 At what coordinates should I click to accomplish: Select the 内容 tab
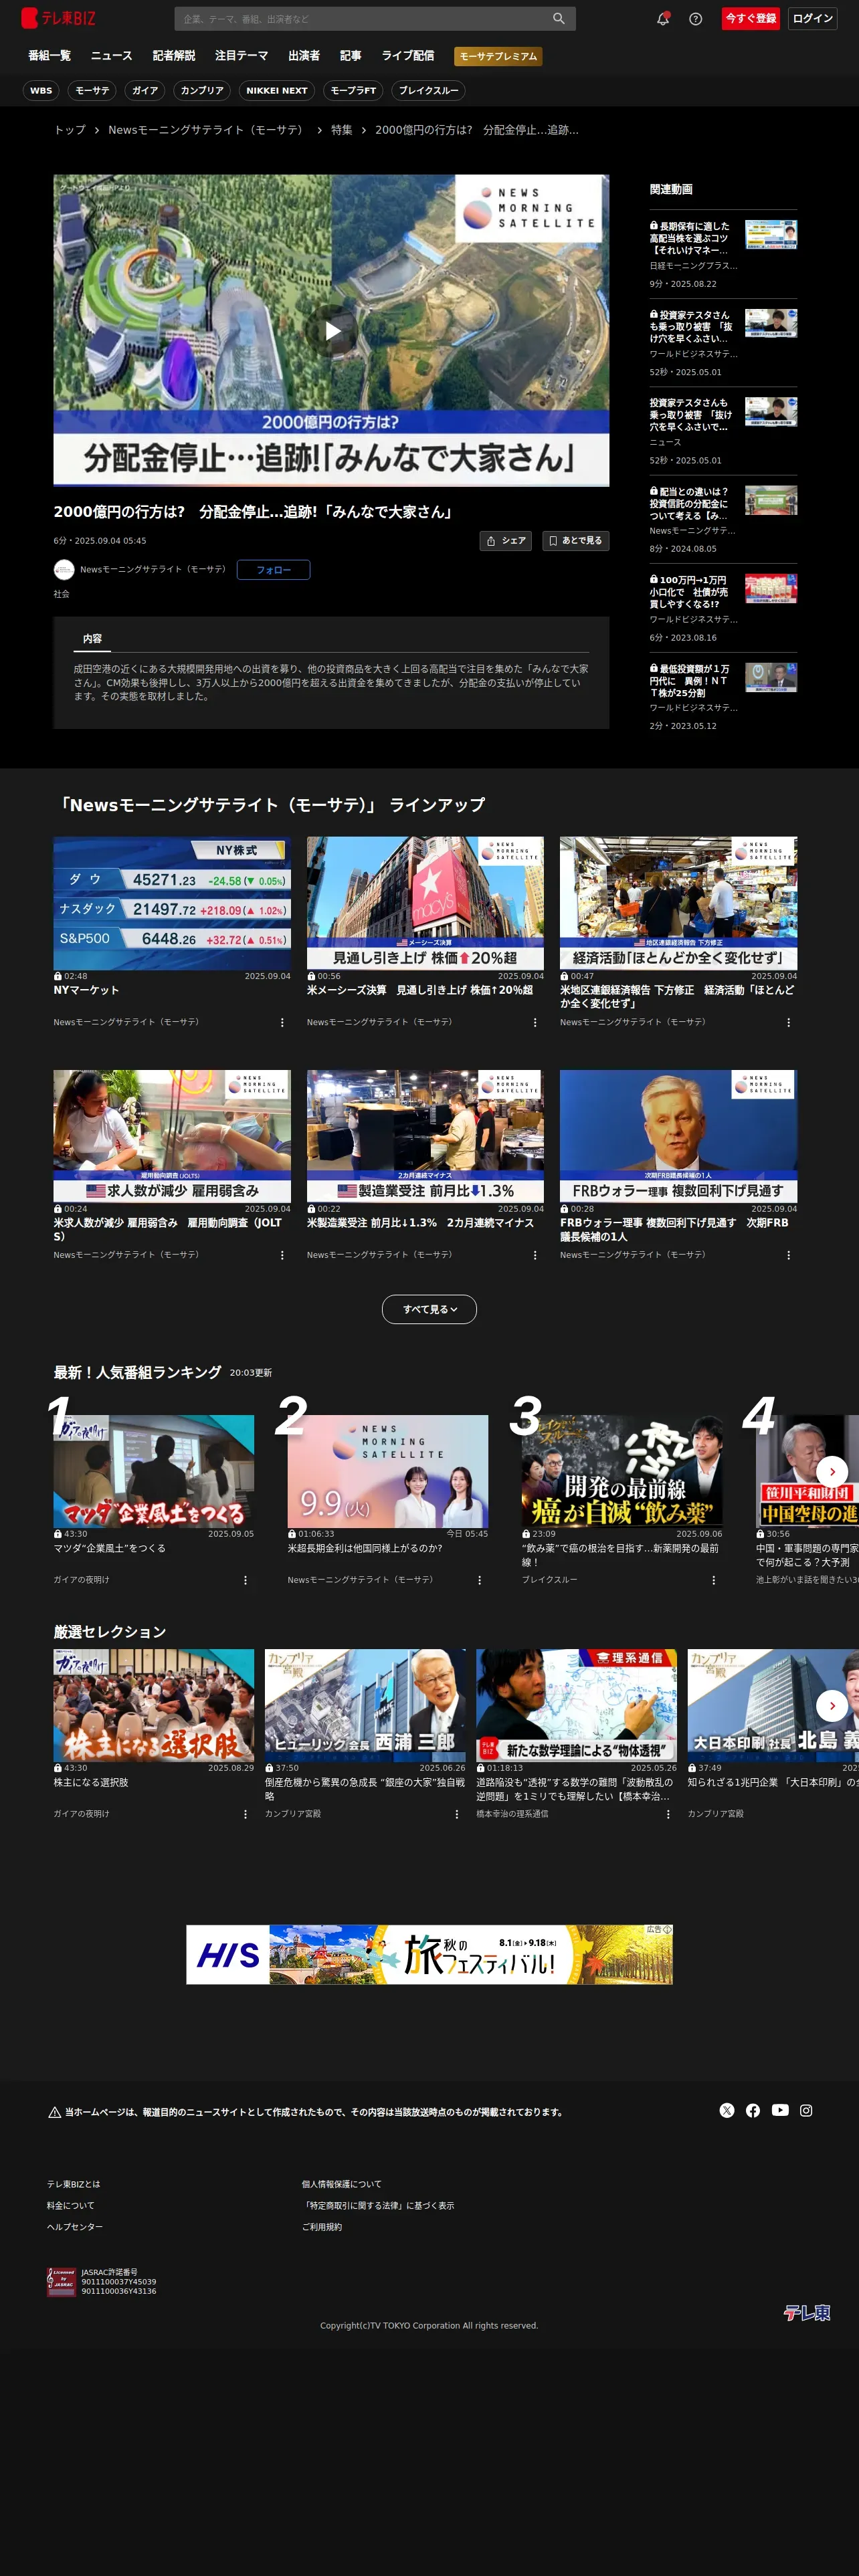92,639
